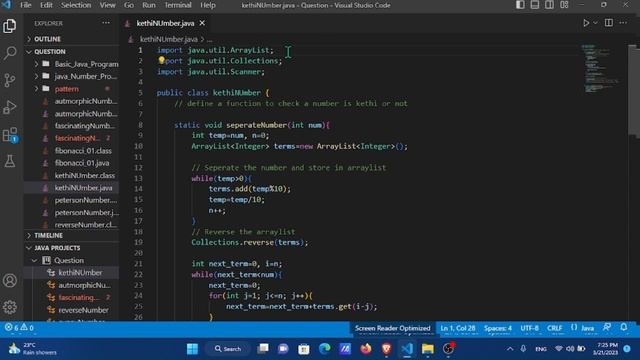Open the Go menu

129,5
